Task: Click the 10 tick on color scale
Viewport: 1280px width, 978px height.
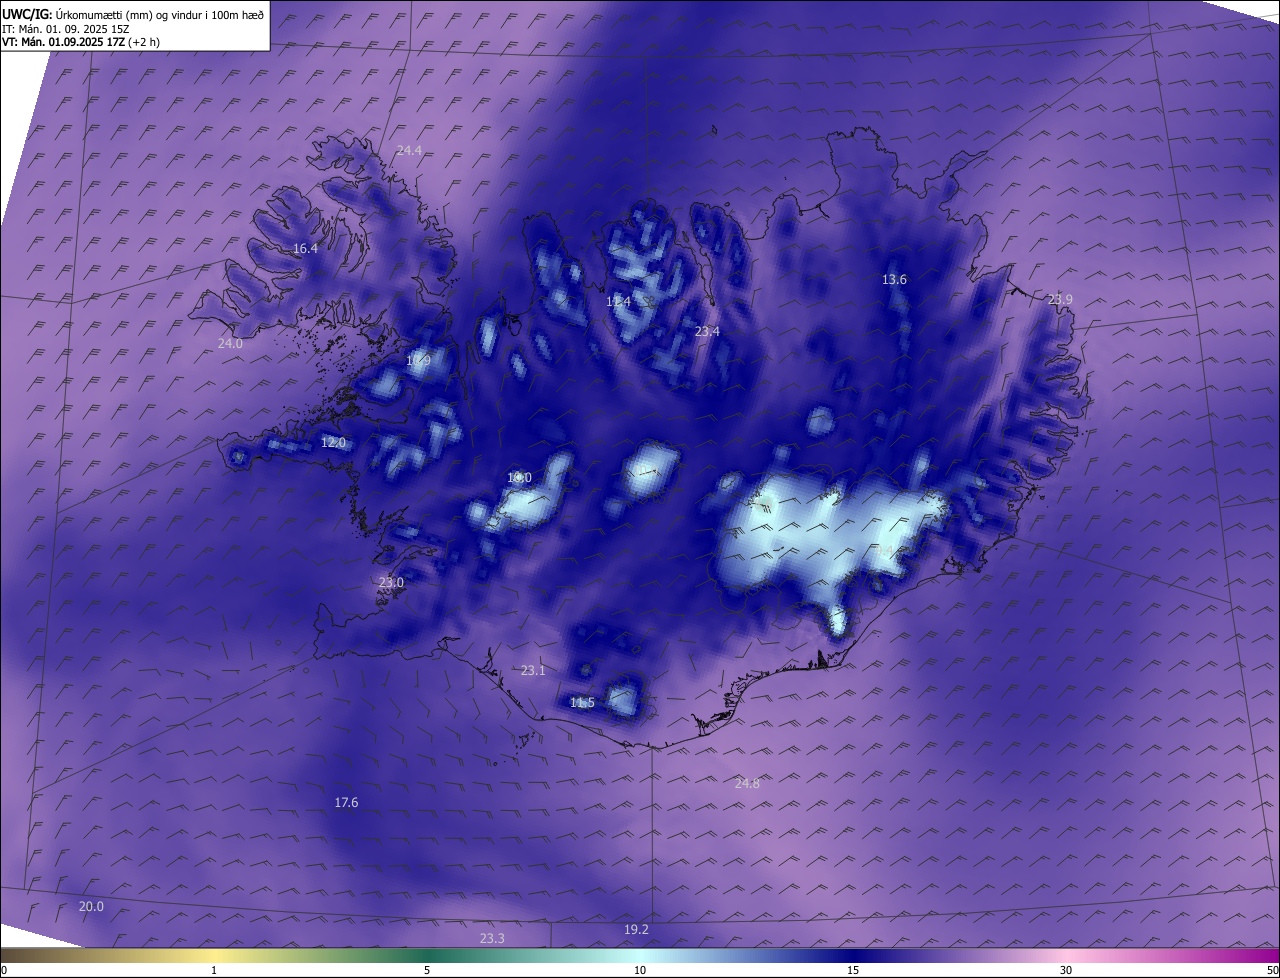Action: click(x=640, y=970)
